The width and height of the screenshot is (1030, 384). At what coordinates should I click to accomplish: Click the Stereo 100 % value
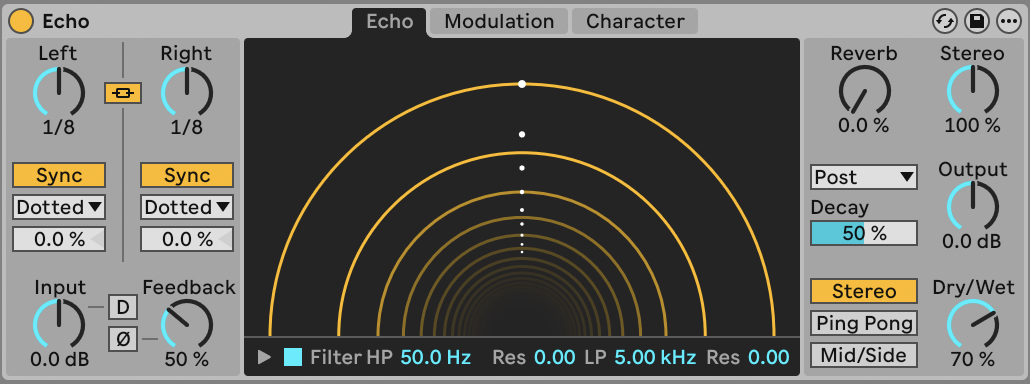tap(973, 125)
